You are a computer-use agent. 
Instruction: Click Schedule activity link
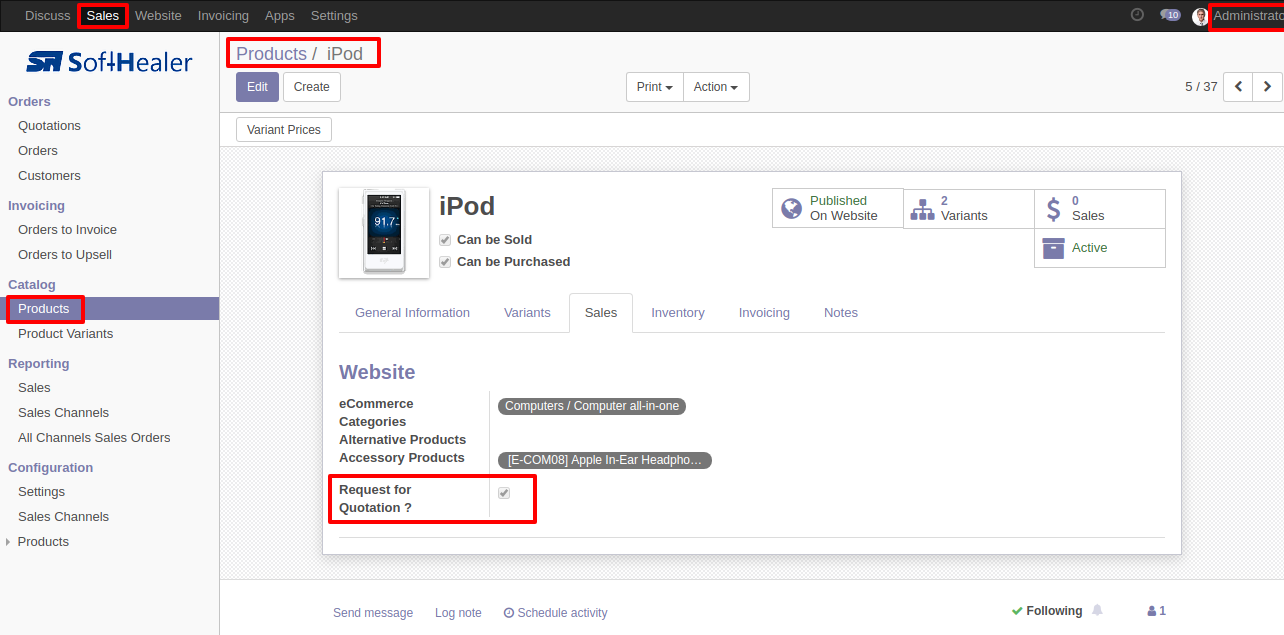(555, 613)
